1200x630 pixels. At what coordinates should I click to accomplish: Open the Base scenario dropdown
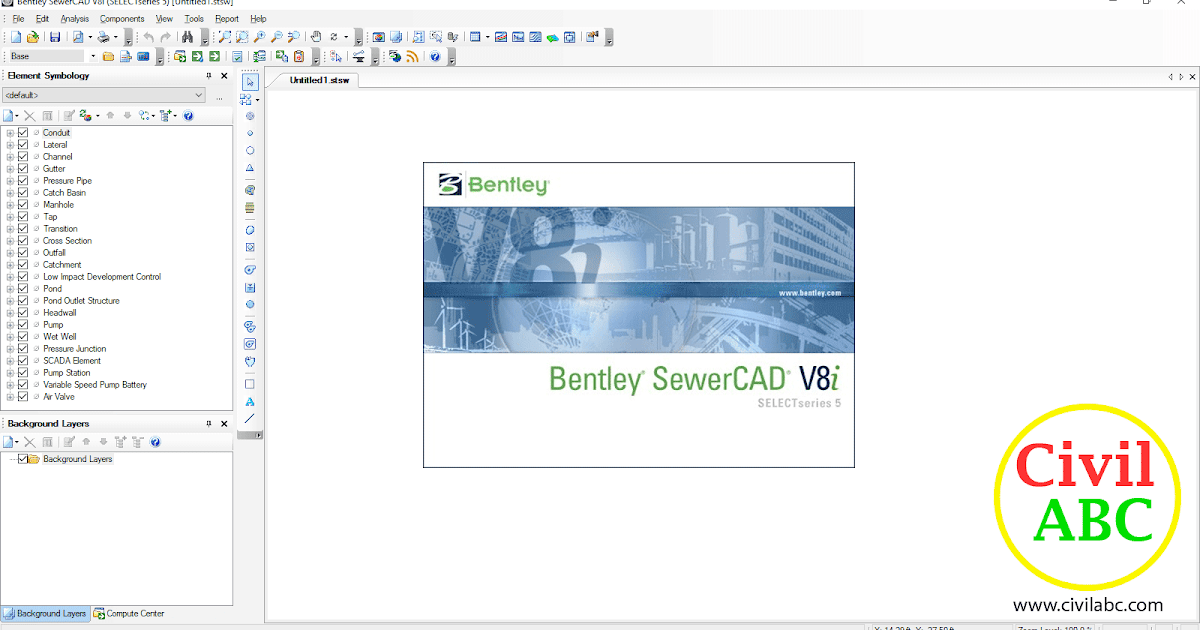point(94,56)
